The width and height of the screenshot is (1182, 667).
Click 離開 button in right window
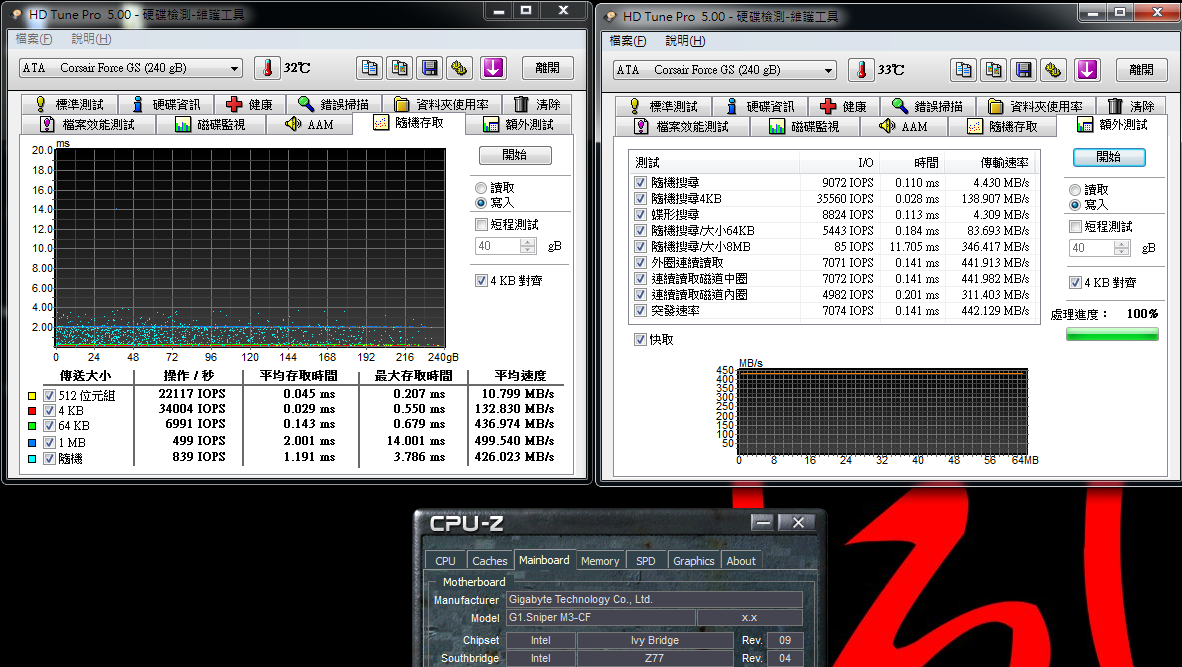point(1141,70)
